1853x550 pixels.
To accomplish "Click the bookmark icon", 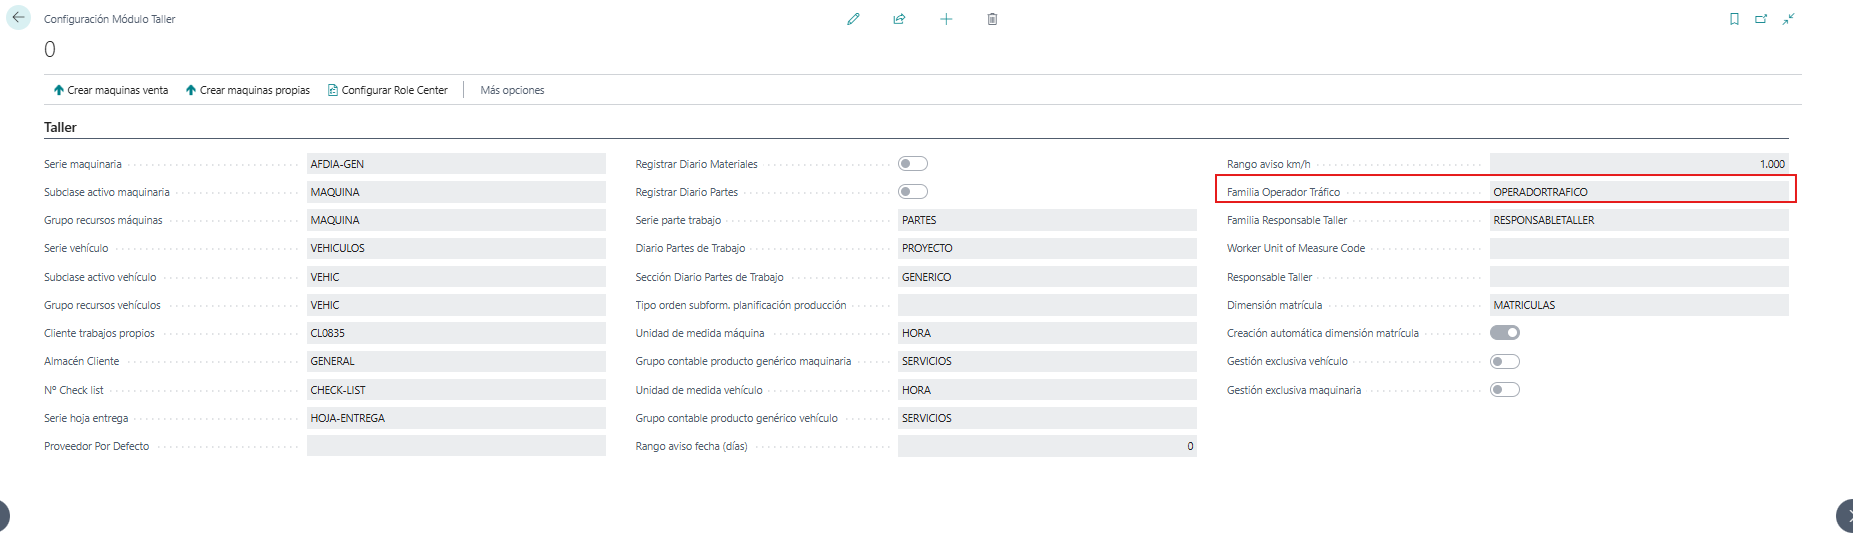I will 1734,19.
